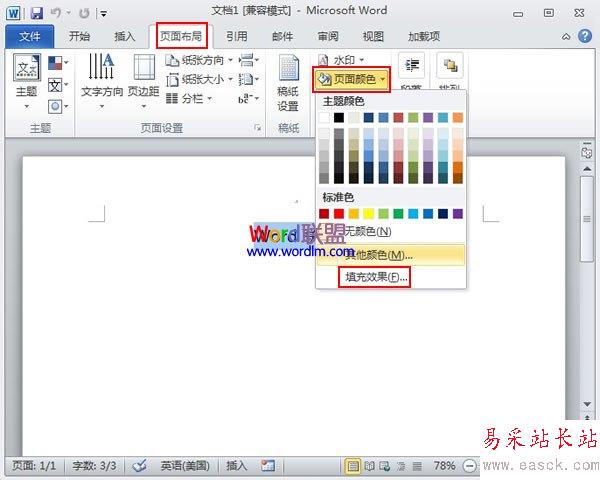
Task: Click the 主题 themes button
Action: pos(27,82)
